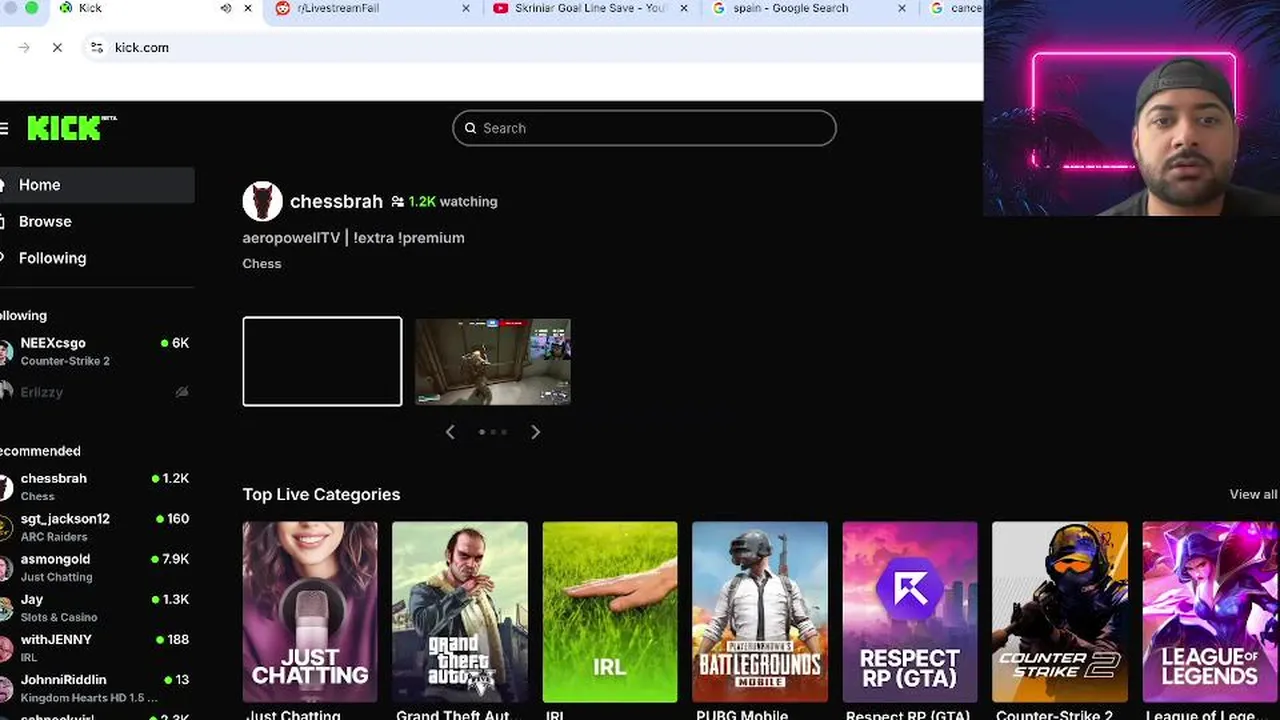Open League of Legends category card
The width and height of the screenshot is (1280, 720).
1210,612
